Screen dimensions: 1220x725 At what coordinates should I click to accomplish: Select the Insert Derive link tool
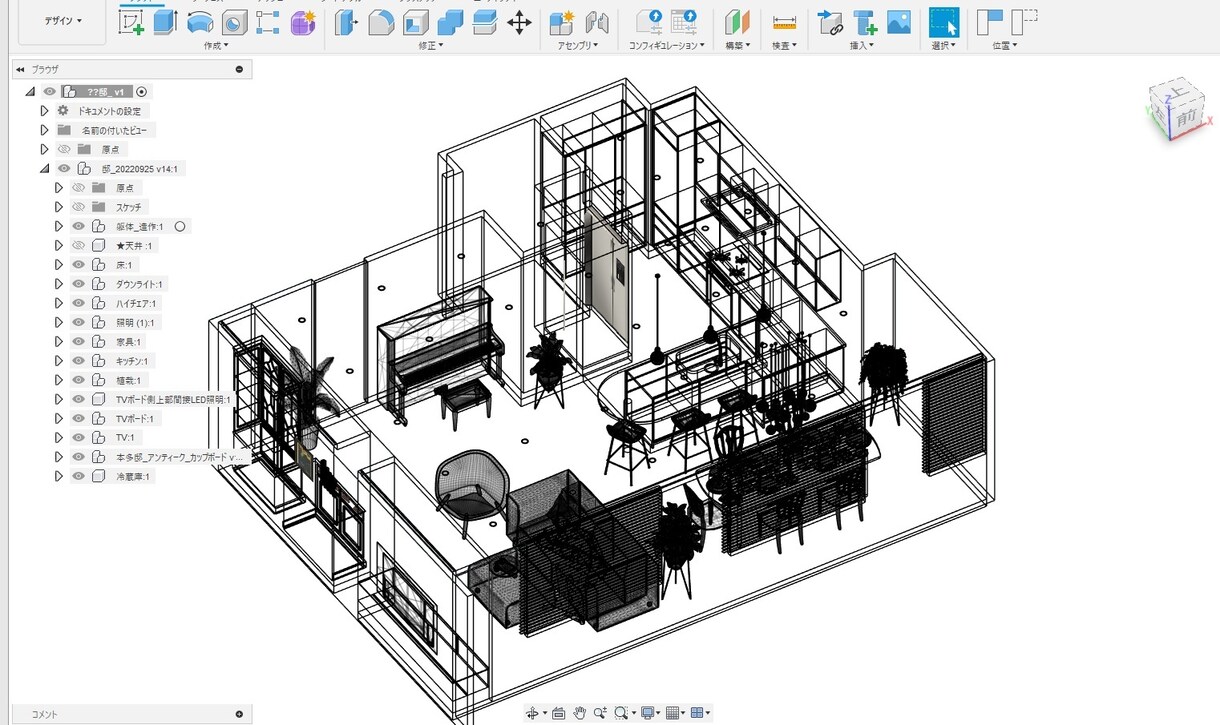[830, 22]
